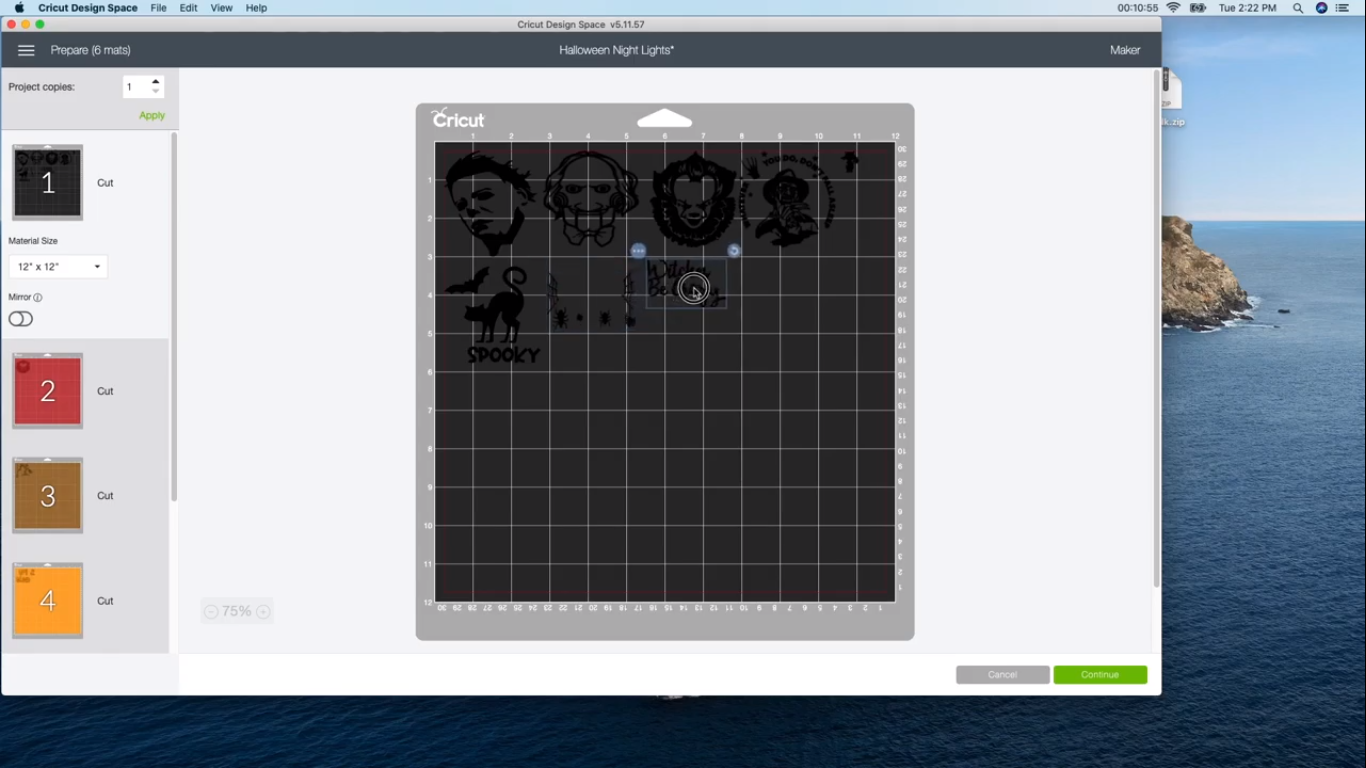Increase project copies with up arrow
This screenshot has height=768, width=1366.
click(x=155, y=81)
